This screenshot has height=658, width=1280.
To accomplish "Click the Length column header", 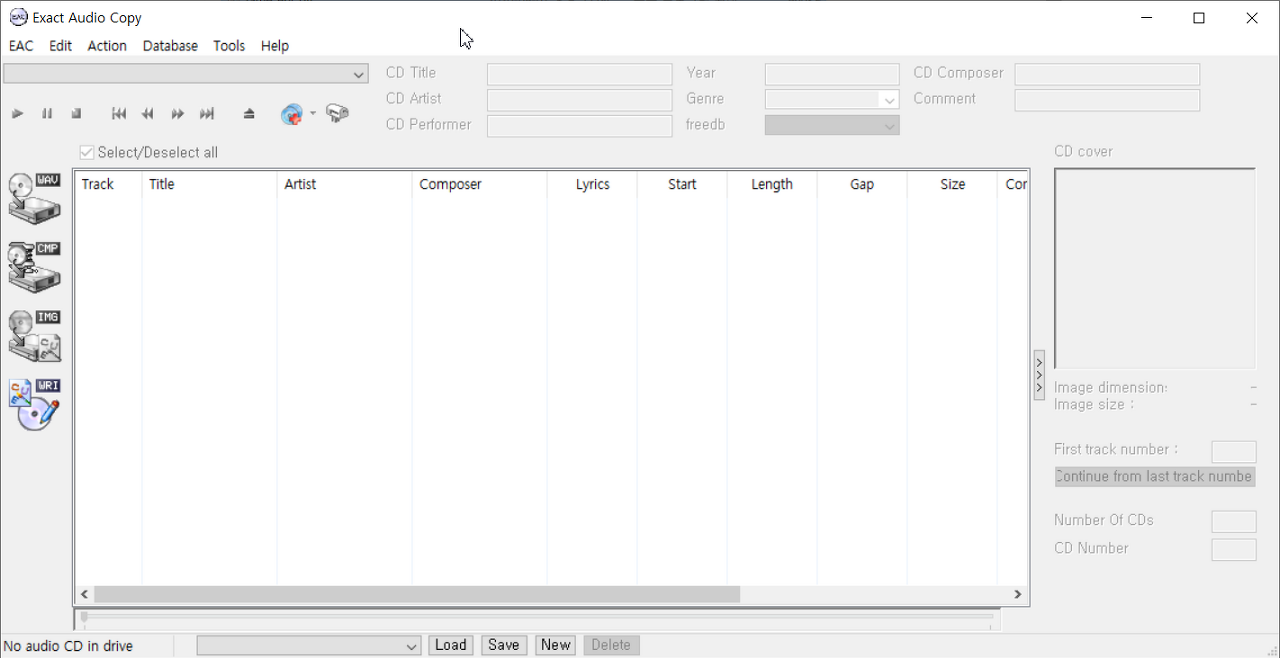I will [x=772, y=184].
